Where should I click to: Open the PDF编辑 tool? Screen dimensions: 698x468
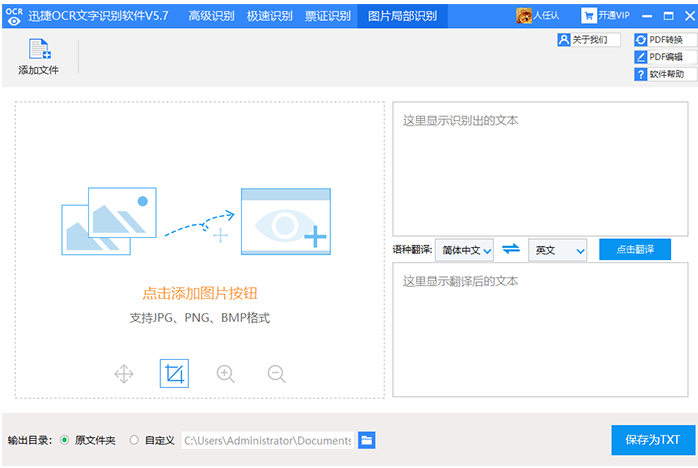pyautogui.click(x=659, y=57)
